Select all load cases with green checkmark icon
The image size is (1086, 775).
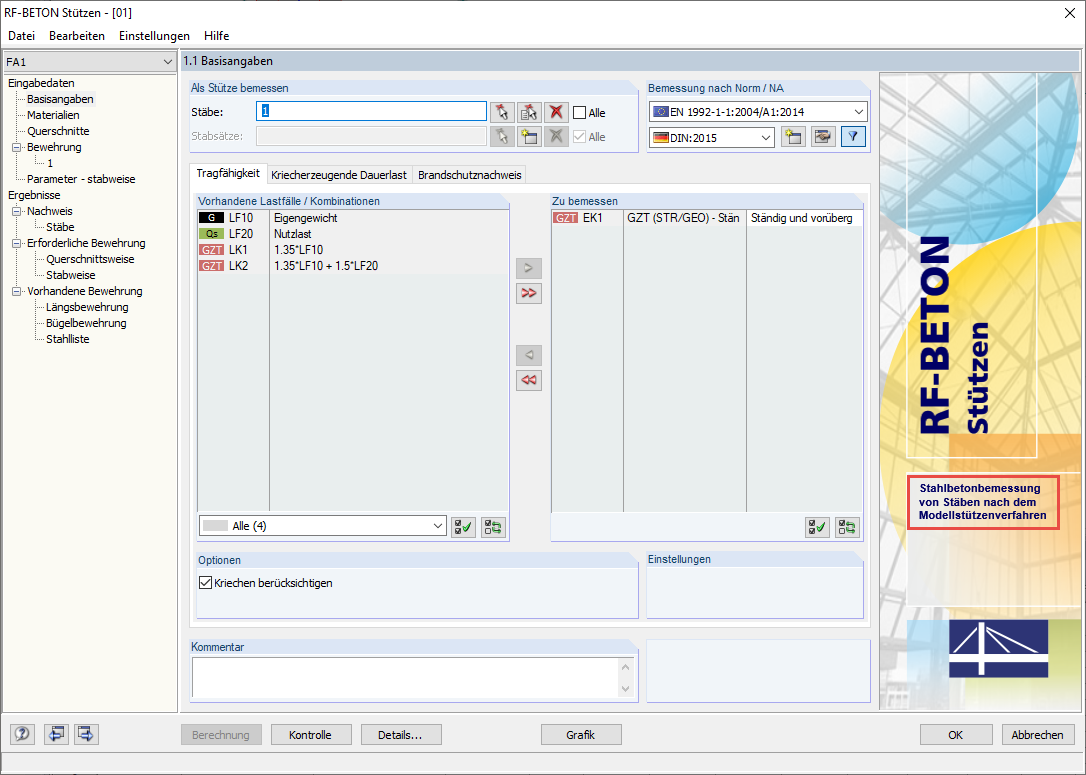pyautogui.click(x=463, y=527)
